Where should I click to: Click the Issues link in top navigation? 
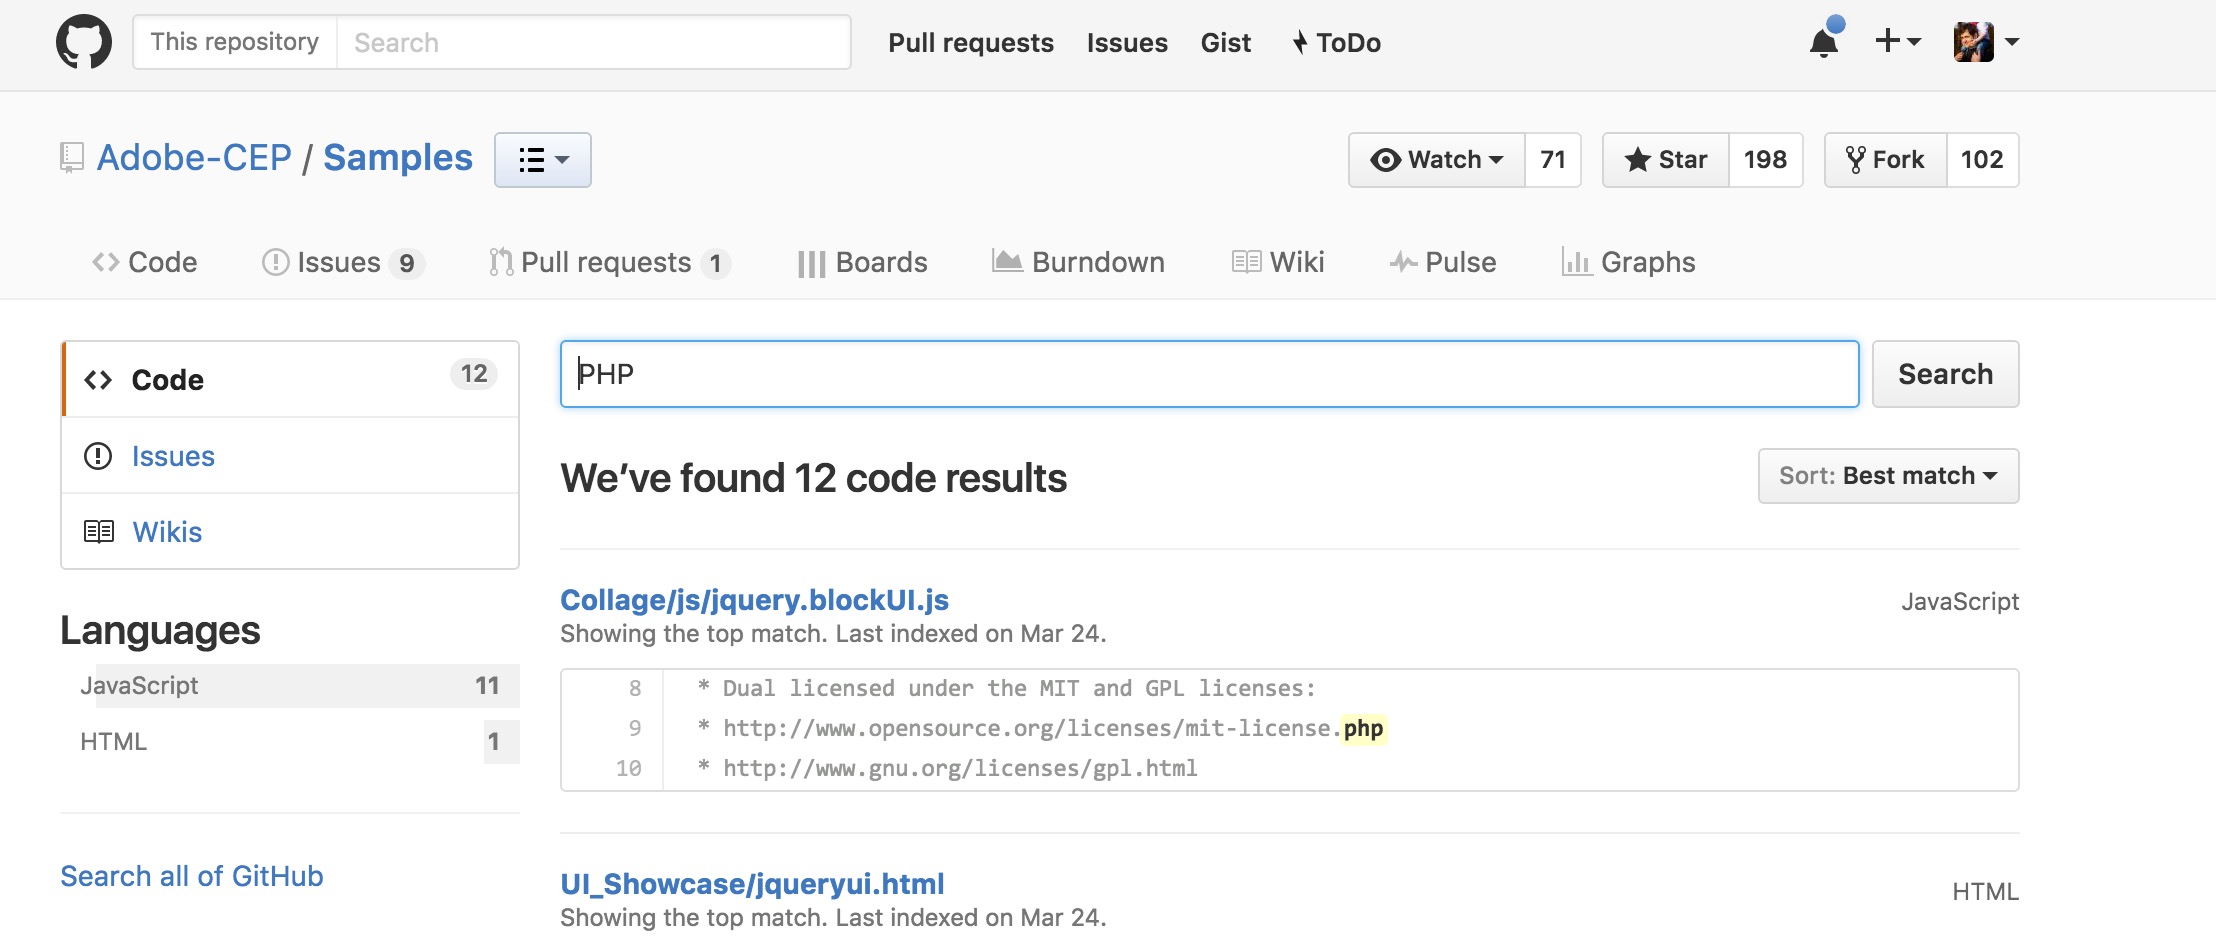click(1127, 43)
